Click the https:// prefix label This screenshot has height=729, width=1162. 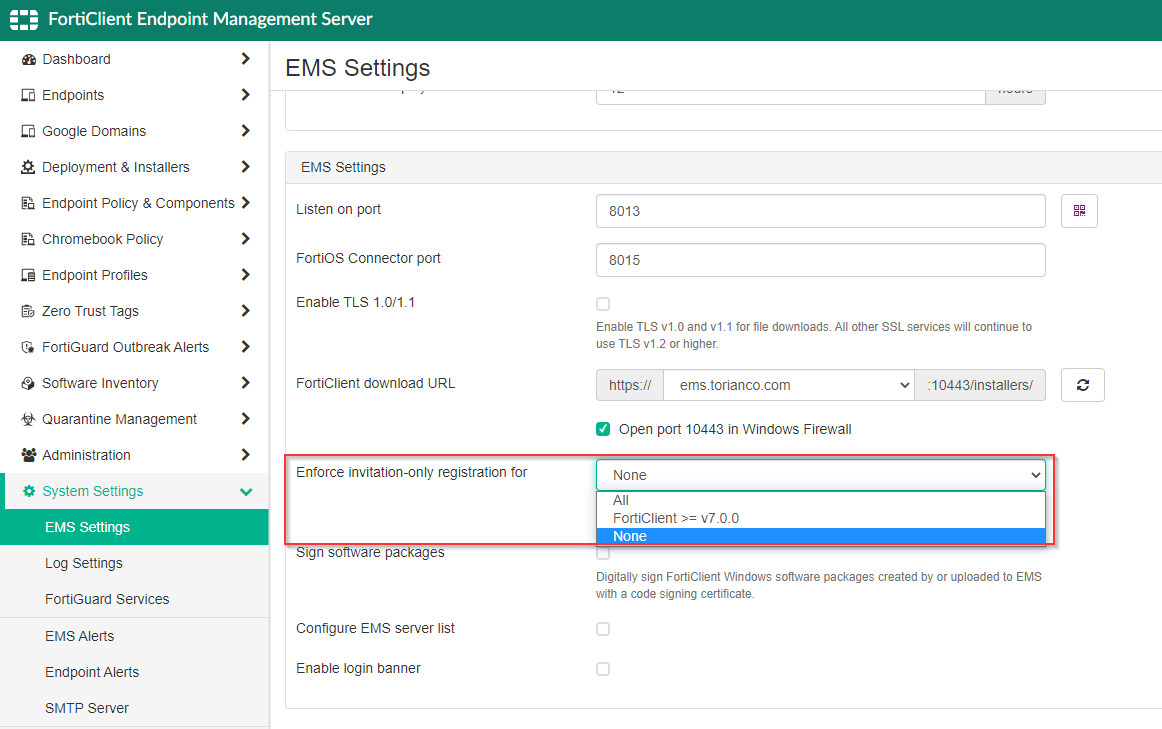pos(630,385)
